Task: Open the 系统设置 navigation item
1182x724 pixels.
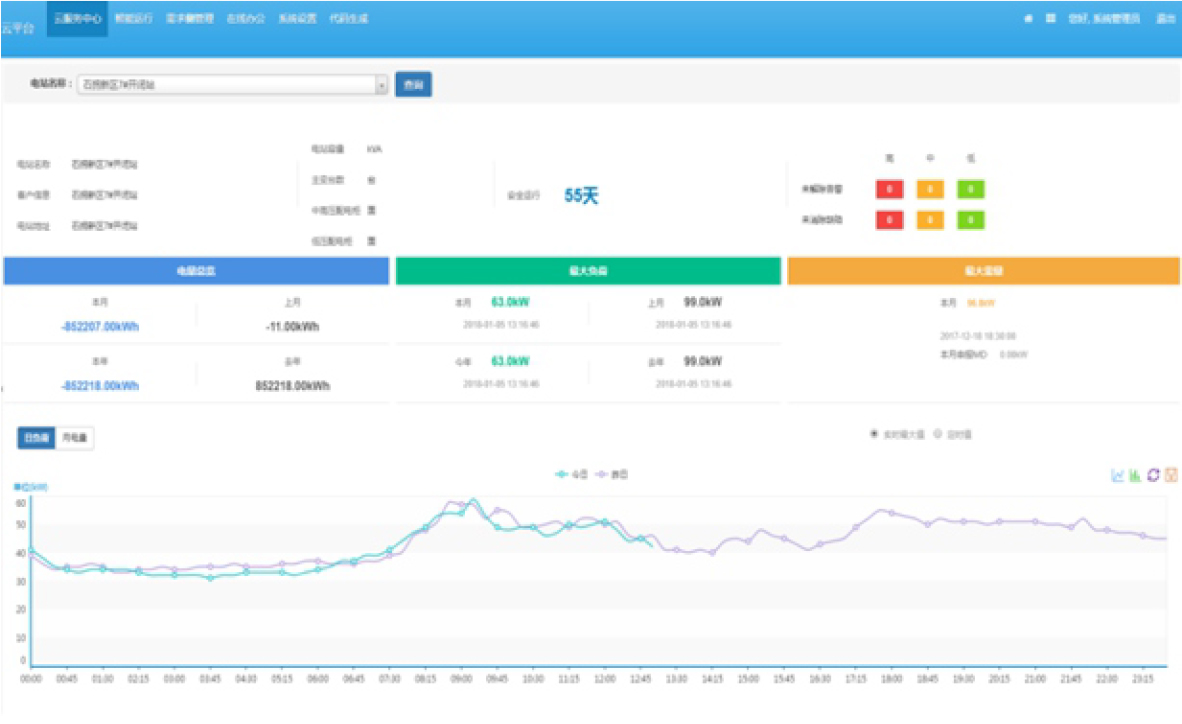Action: pyautogui.click(x=298, y=19)
